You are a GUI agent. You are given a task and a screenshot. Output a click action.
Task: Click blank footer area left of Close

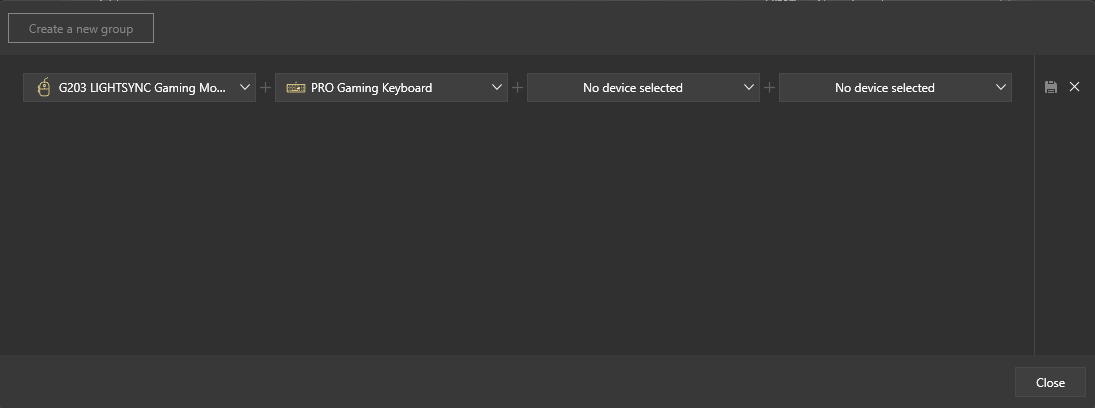[x=500, y=382]
